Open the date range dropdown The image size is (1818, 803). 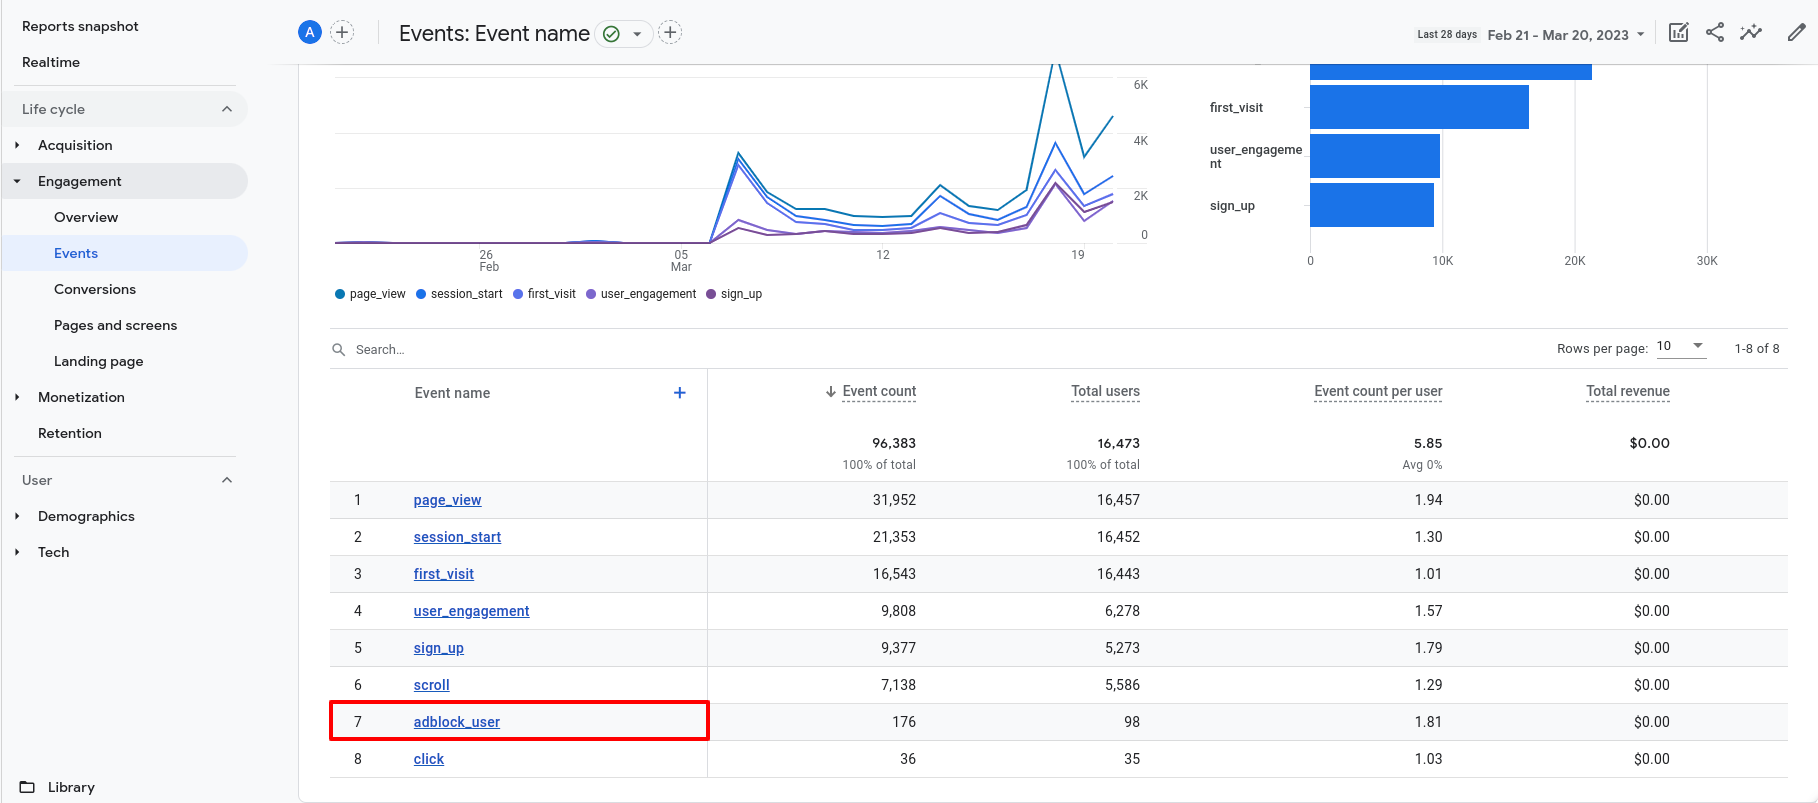coord(1565,35)
